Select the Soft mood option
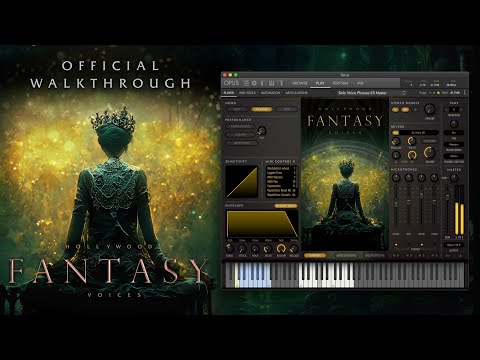Image resolution: width=480 pixels, height=360 pixels. click(x=237, y=109)
